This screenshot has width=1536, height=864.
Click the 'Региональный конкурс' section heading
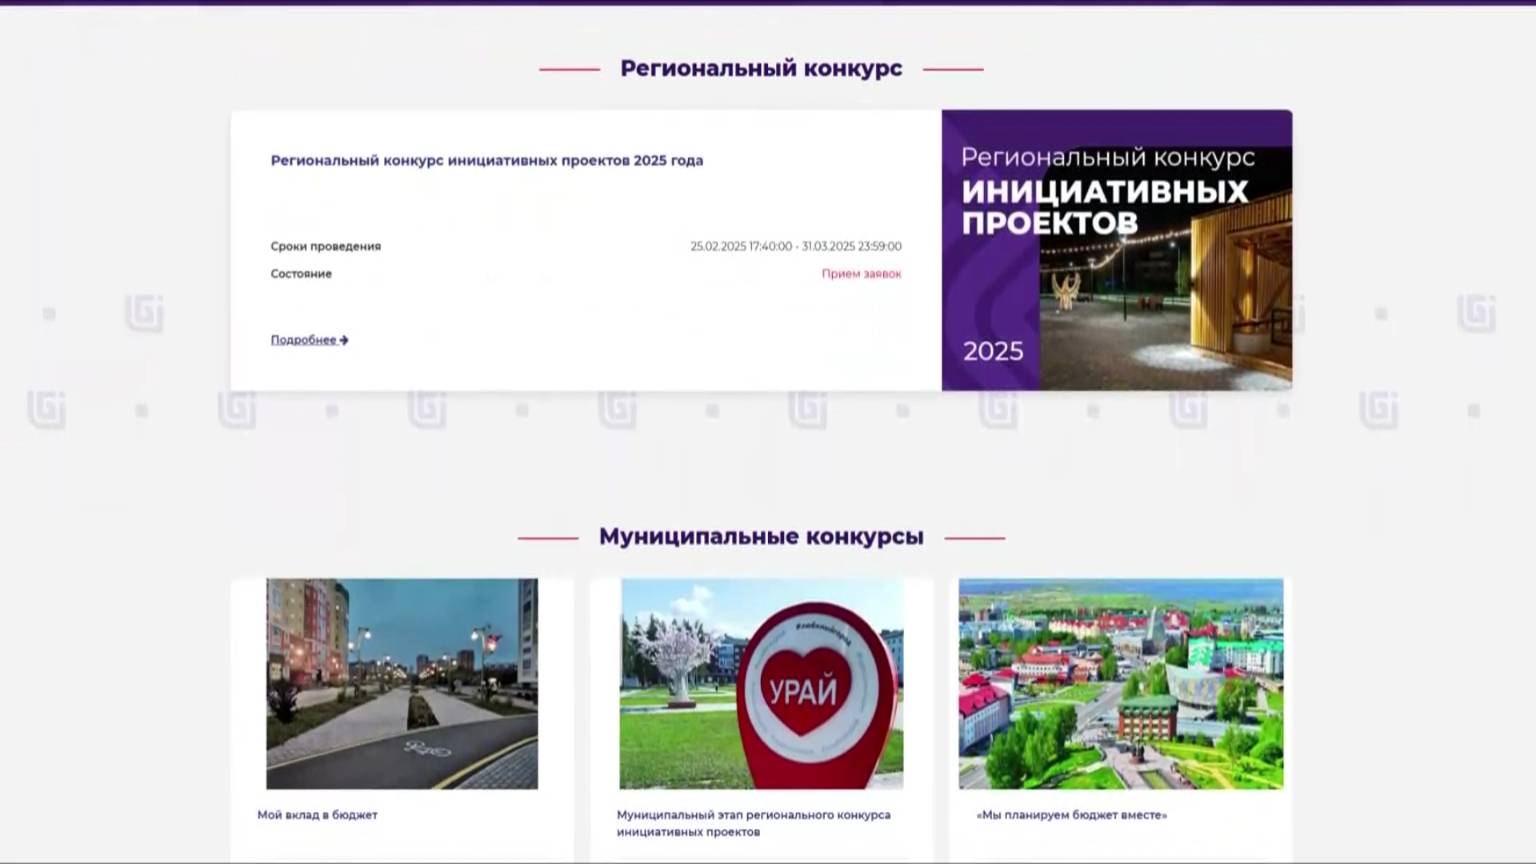coord(761,69)
